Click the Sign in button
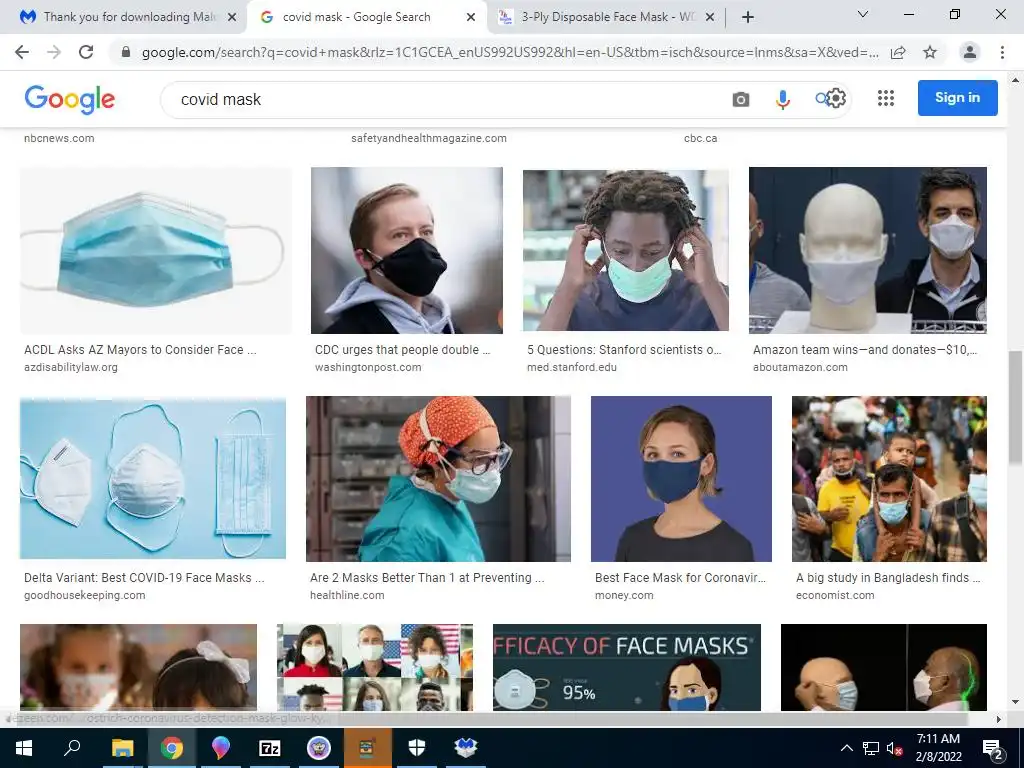Image resolution: width=1024 pixels, height=768 pixels. 957,98
